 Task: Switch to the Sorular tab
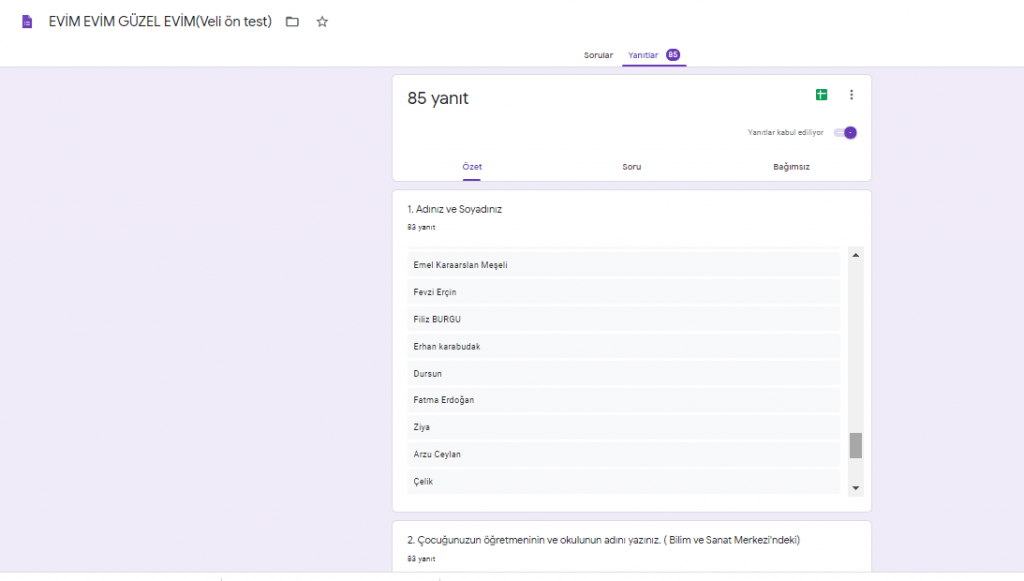[598, 55]
